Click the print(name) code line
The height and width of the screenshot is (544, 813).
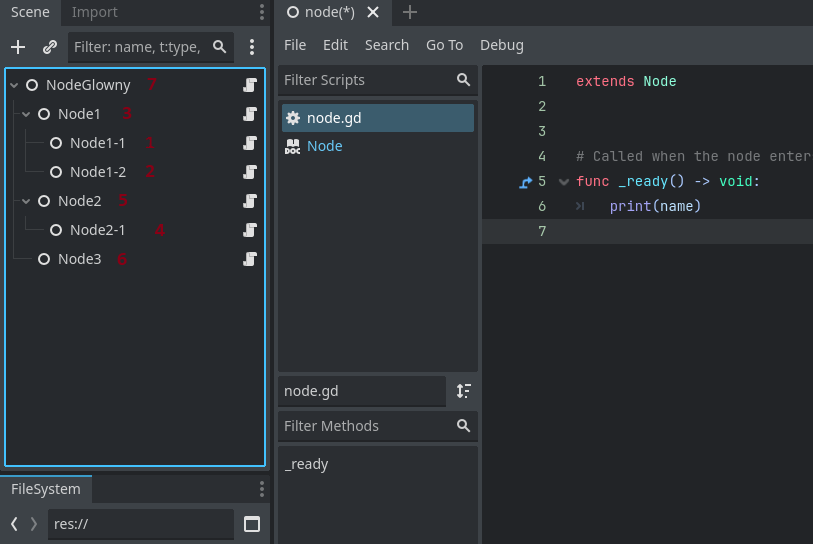655,206
